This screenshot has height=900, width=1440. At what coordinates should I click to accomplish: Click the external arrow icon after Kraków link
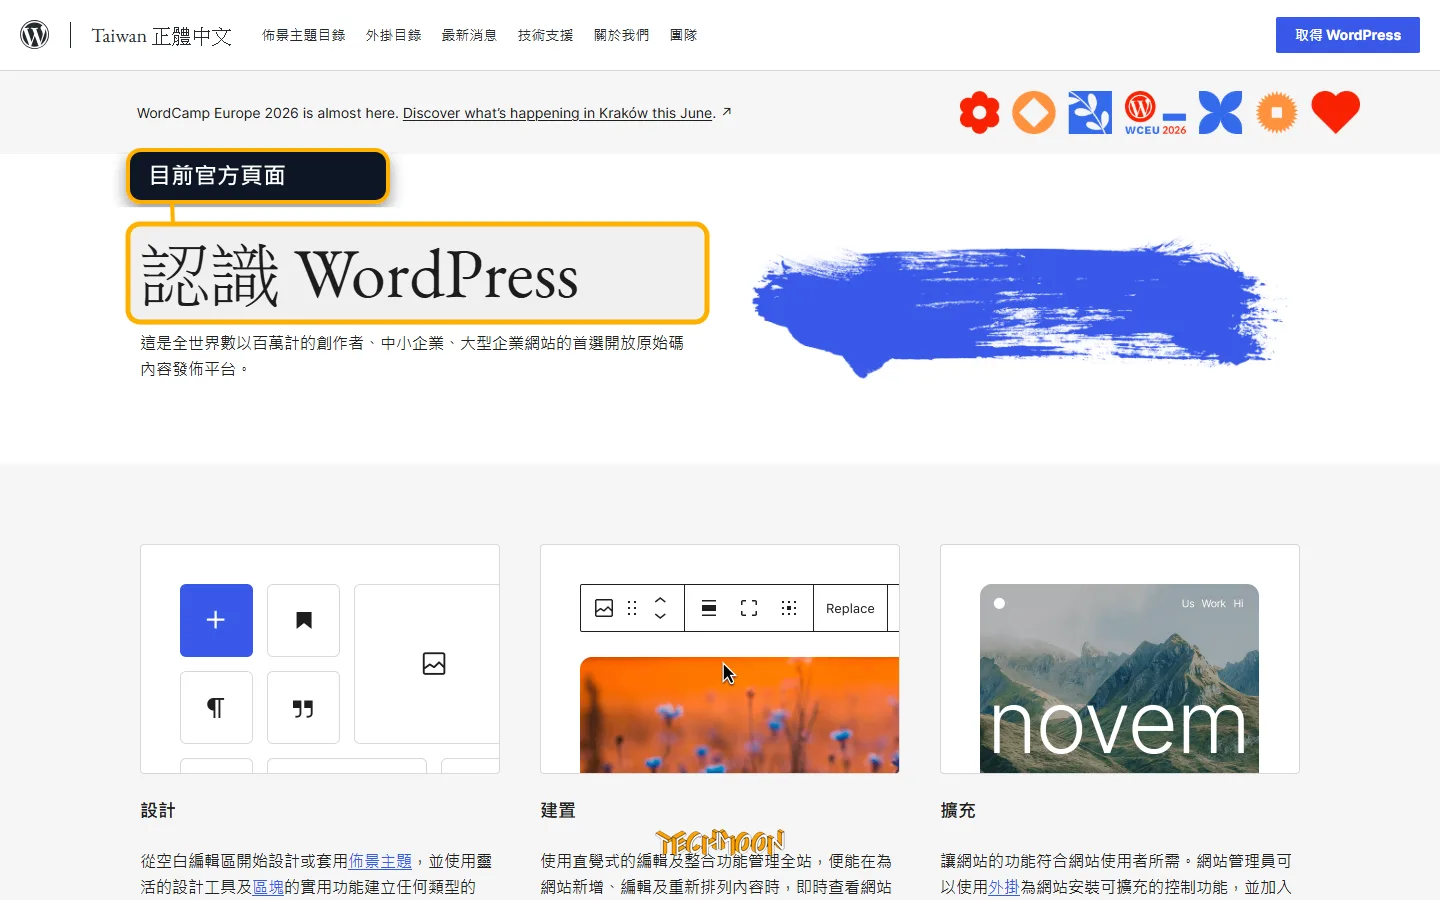pyautogui.click(x=727, y=112)
